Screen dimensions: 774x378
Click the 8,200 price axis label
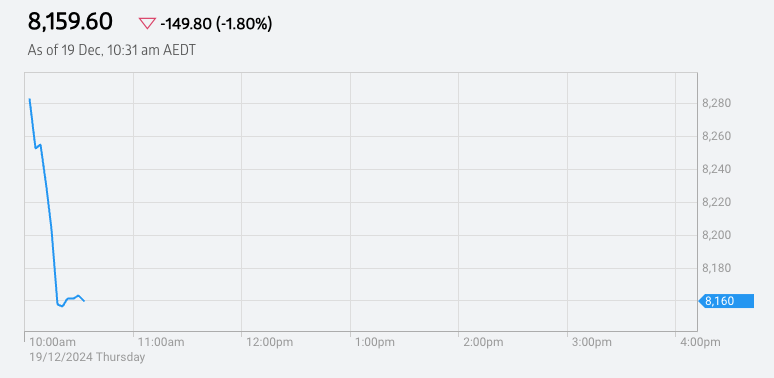point(716,235)
